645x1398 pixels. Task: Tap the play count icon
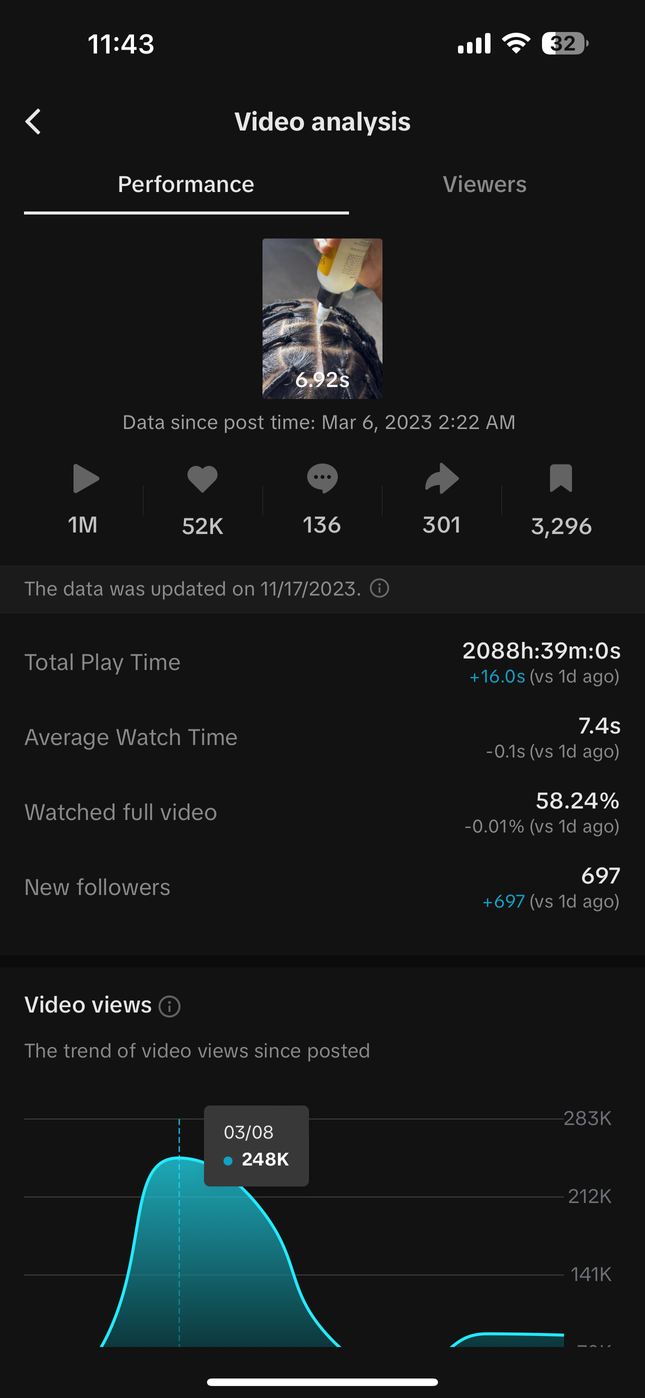point(85,480)
